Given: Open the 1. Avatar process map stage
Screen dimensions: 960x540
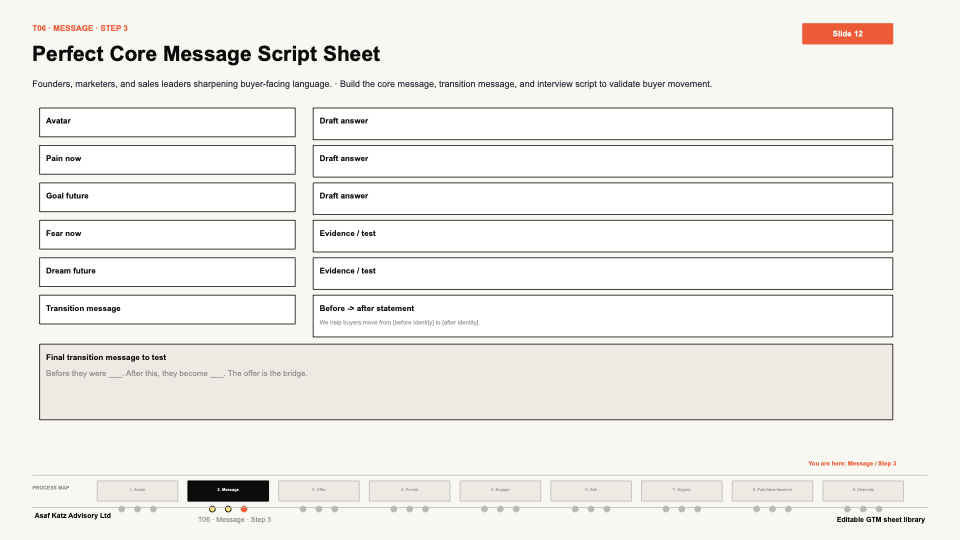Looking at the screenshot, I should pyautogui.click(x=137, y=490).
